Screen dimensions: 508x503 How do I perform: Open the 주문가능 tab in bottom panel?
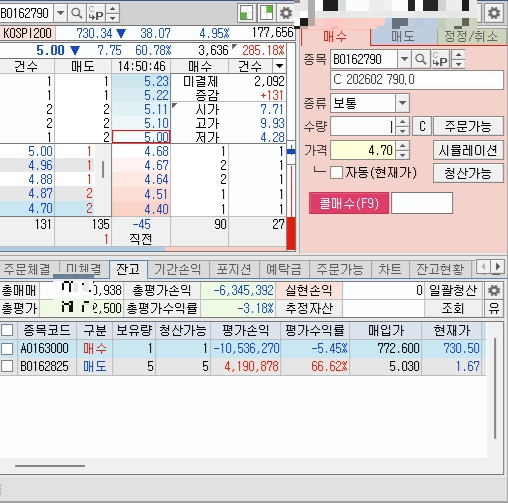point(340,269)
